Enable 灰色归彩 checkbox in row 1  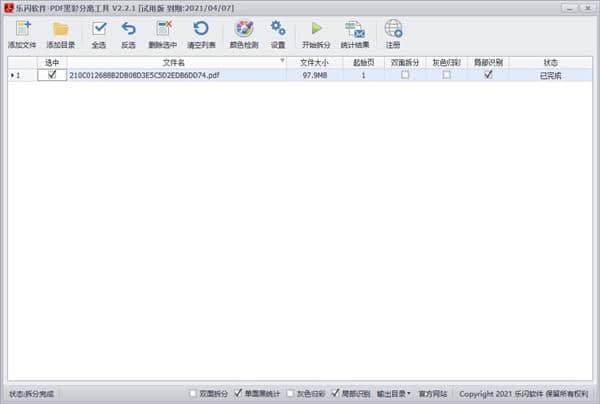(447, 75)
